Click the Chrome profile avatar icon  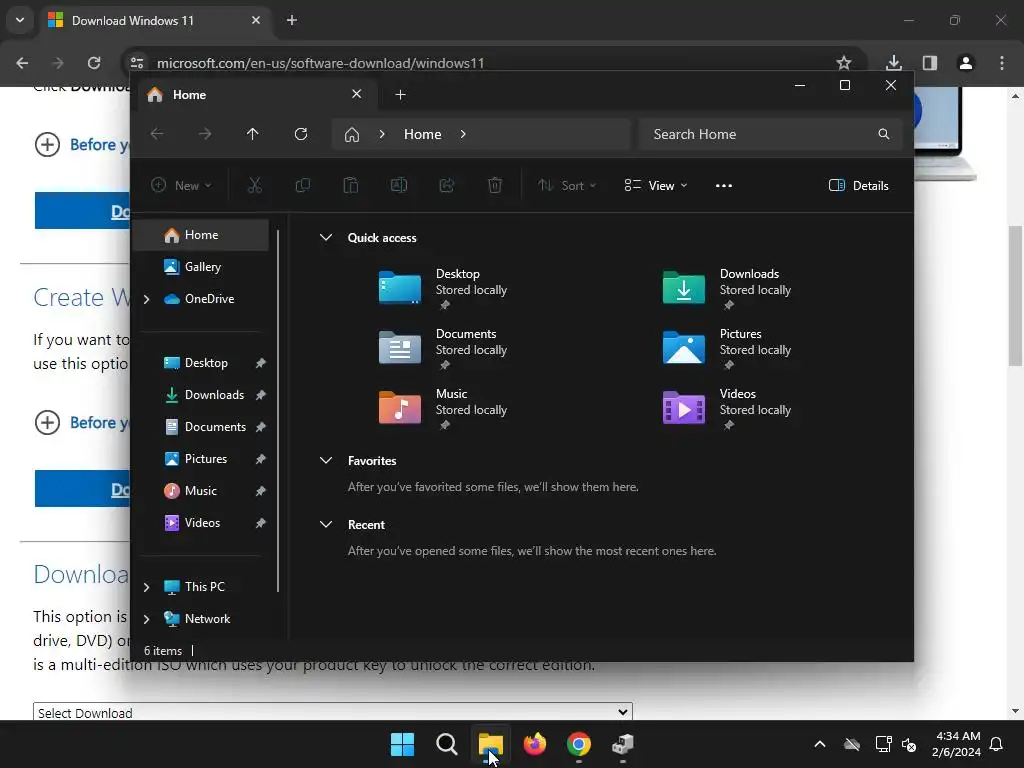point(966,63)
